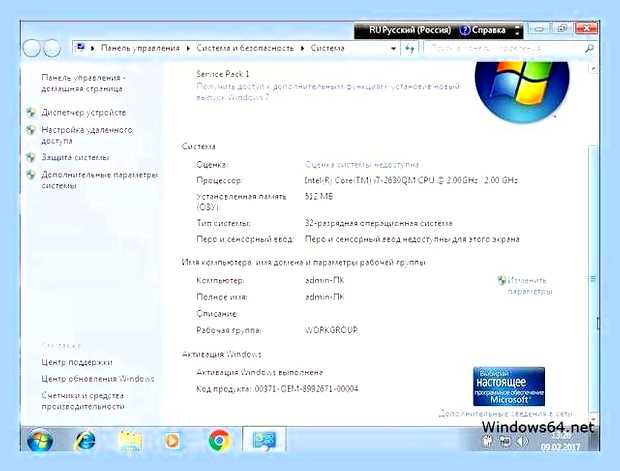Click shield icon beside Защита системы

[x=31, y=157]
